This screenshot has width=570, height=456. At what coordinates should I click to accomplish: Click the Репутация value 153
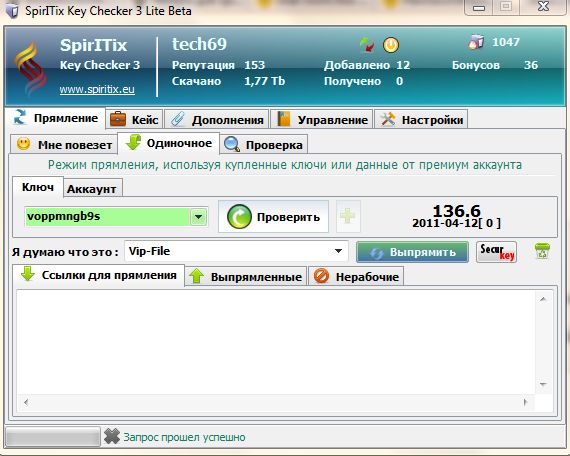254,65
